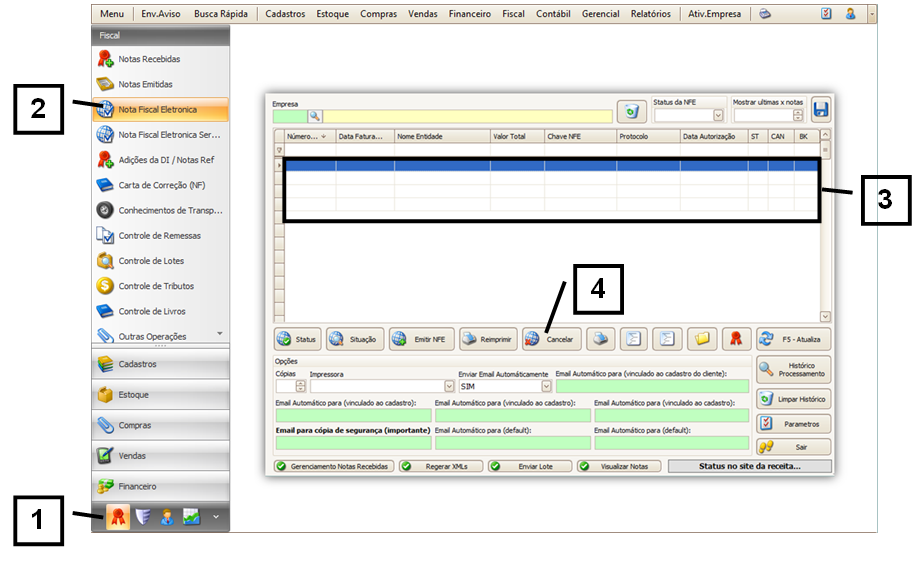This screenshot has height=563, width=923.
Task: Click the Emitir NFE button
Action: pos(420,339)
